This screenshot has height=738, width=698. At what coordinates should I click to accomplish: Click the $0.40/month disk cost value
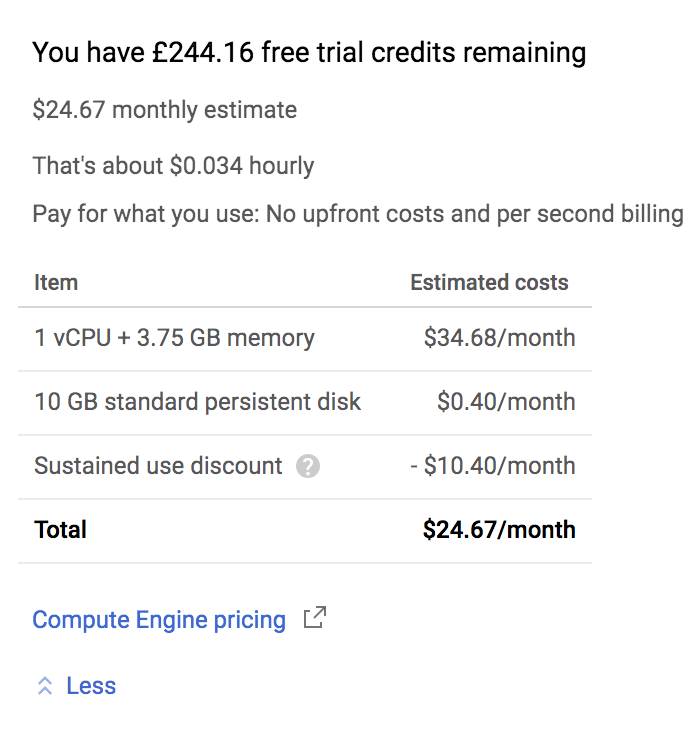tap(506, 402)
